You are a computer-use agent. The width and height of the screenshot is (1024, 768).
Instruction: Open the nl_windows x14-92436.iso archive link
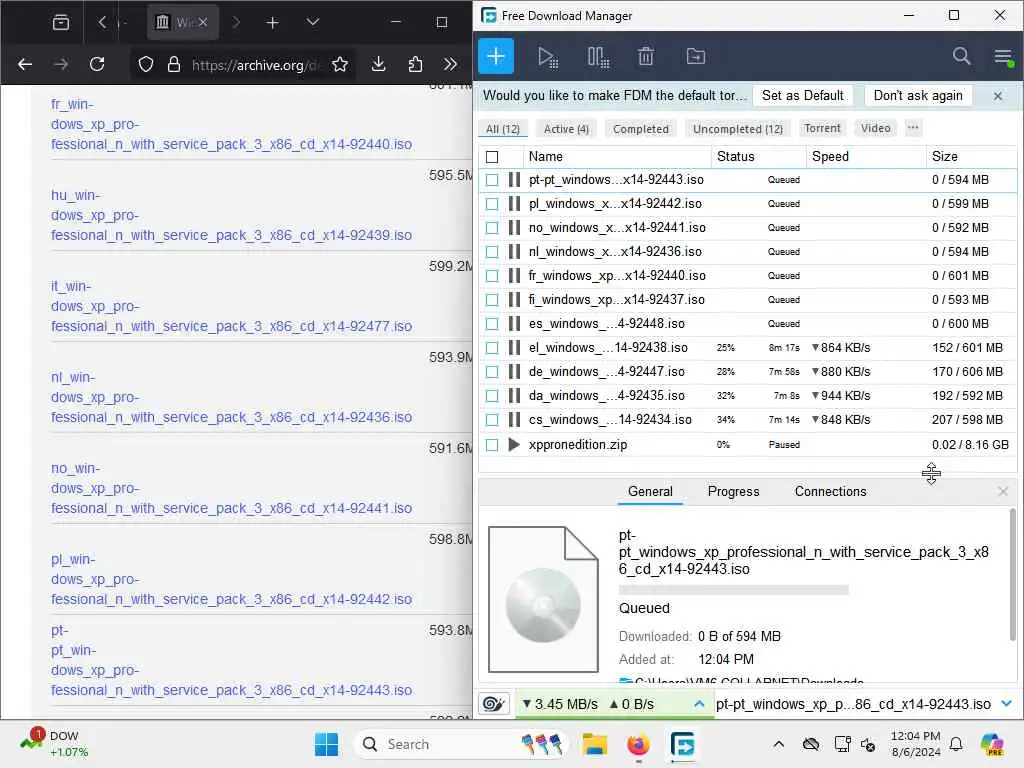pos(231,397)
